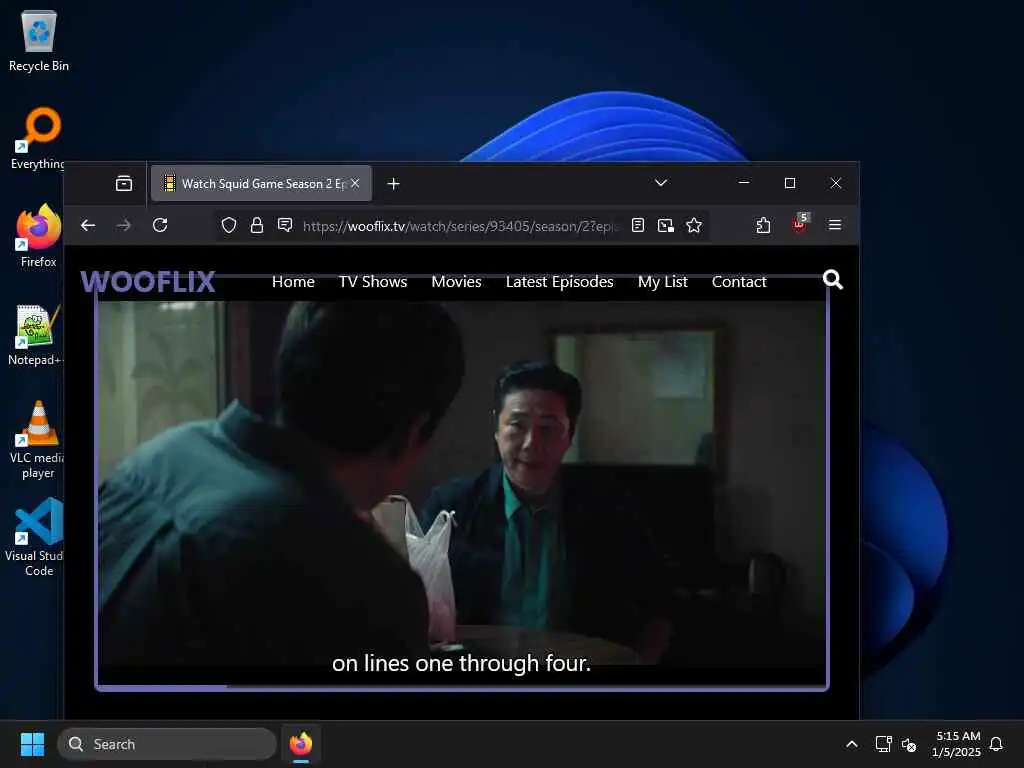The image size is (1024, 768).
Task: Open the Recycle Bin desktop icon
Action: [x=39, y=40]
